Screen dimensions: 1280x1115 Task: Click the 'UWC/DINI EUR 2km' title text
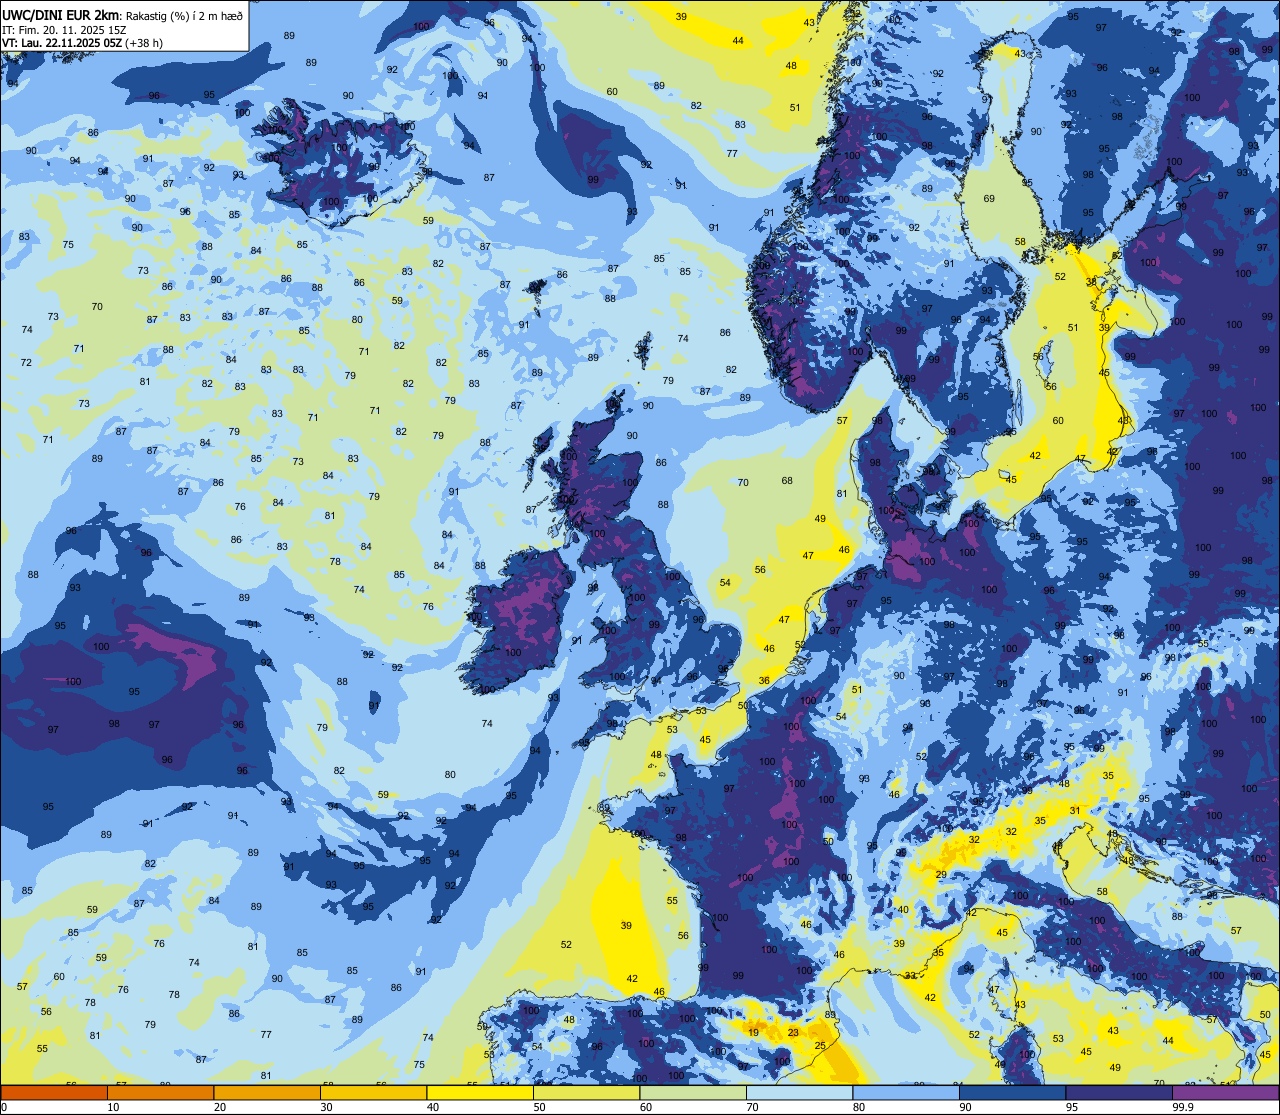[x=62, y=16]
